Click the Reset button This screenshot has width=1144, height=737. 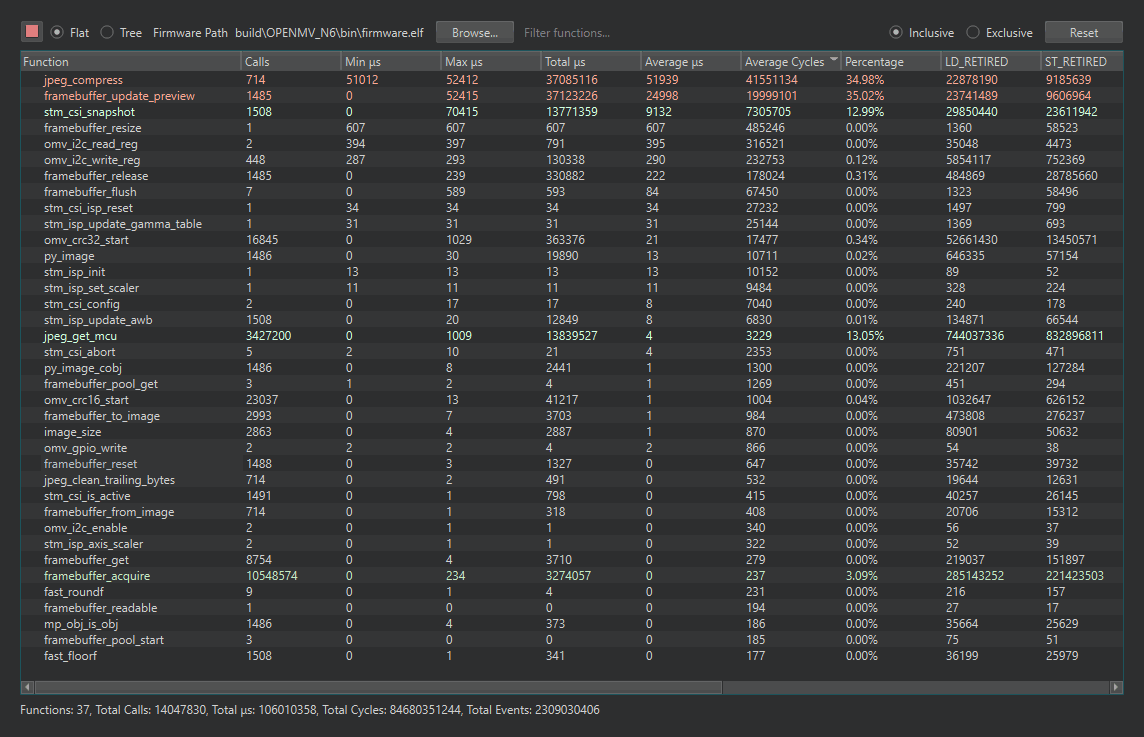[x=1083, y=32]
